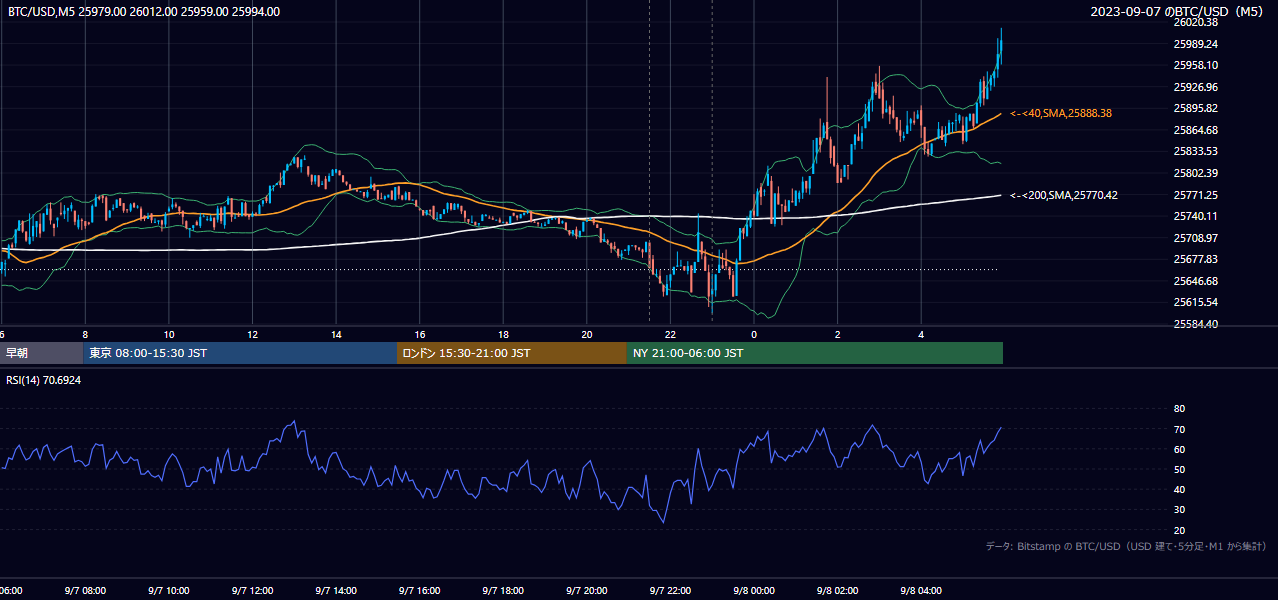This screenshot has height=600, width=1278.
Task: Select price axis value 25677.83
Action: [x=1196, y=259]
